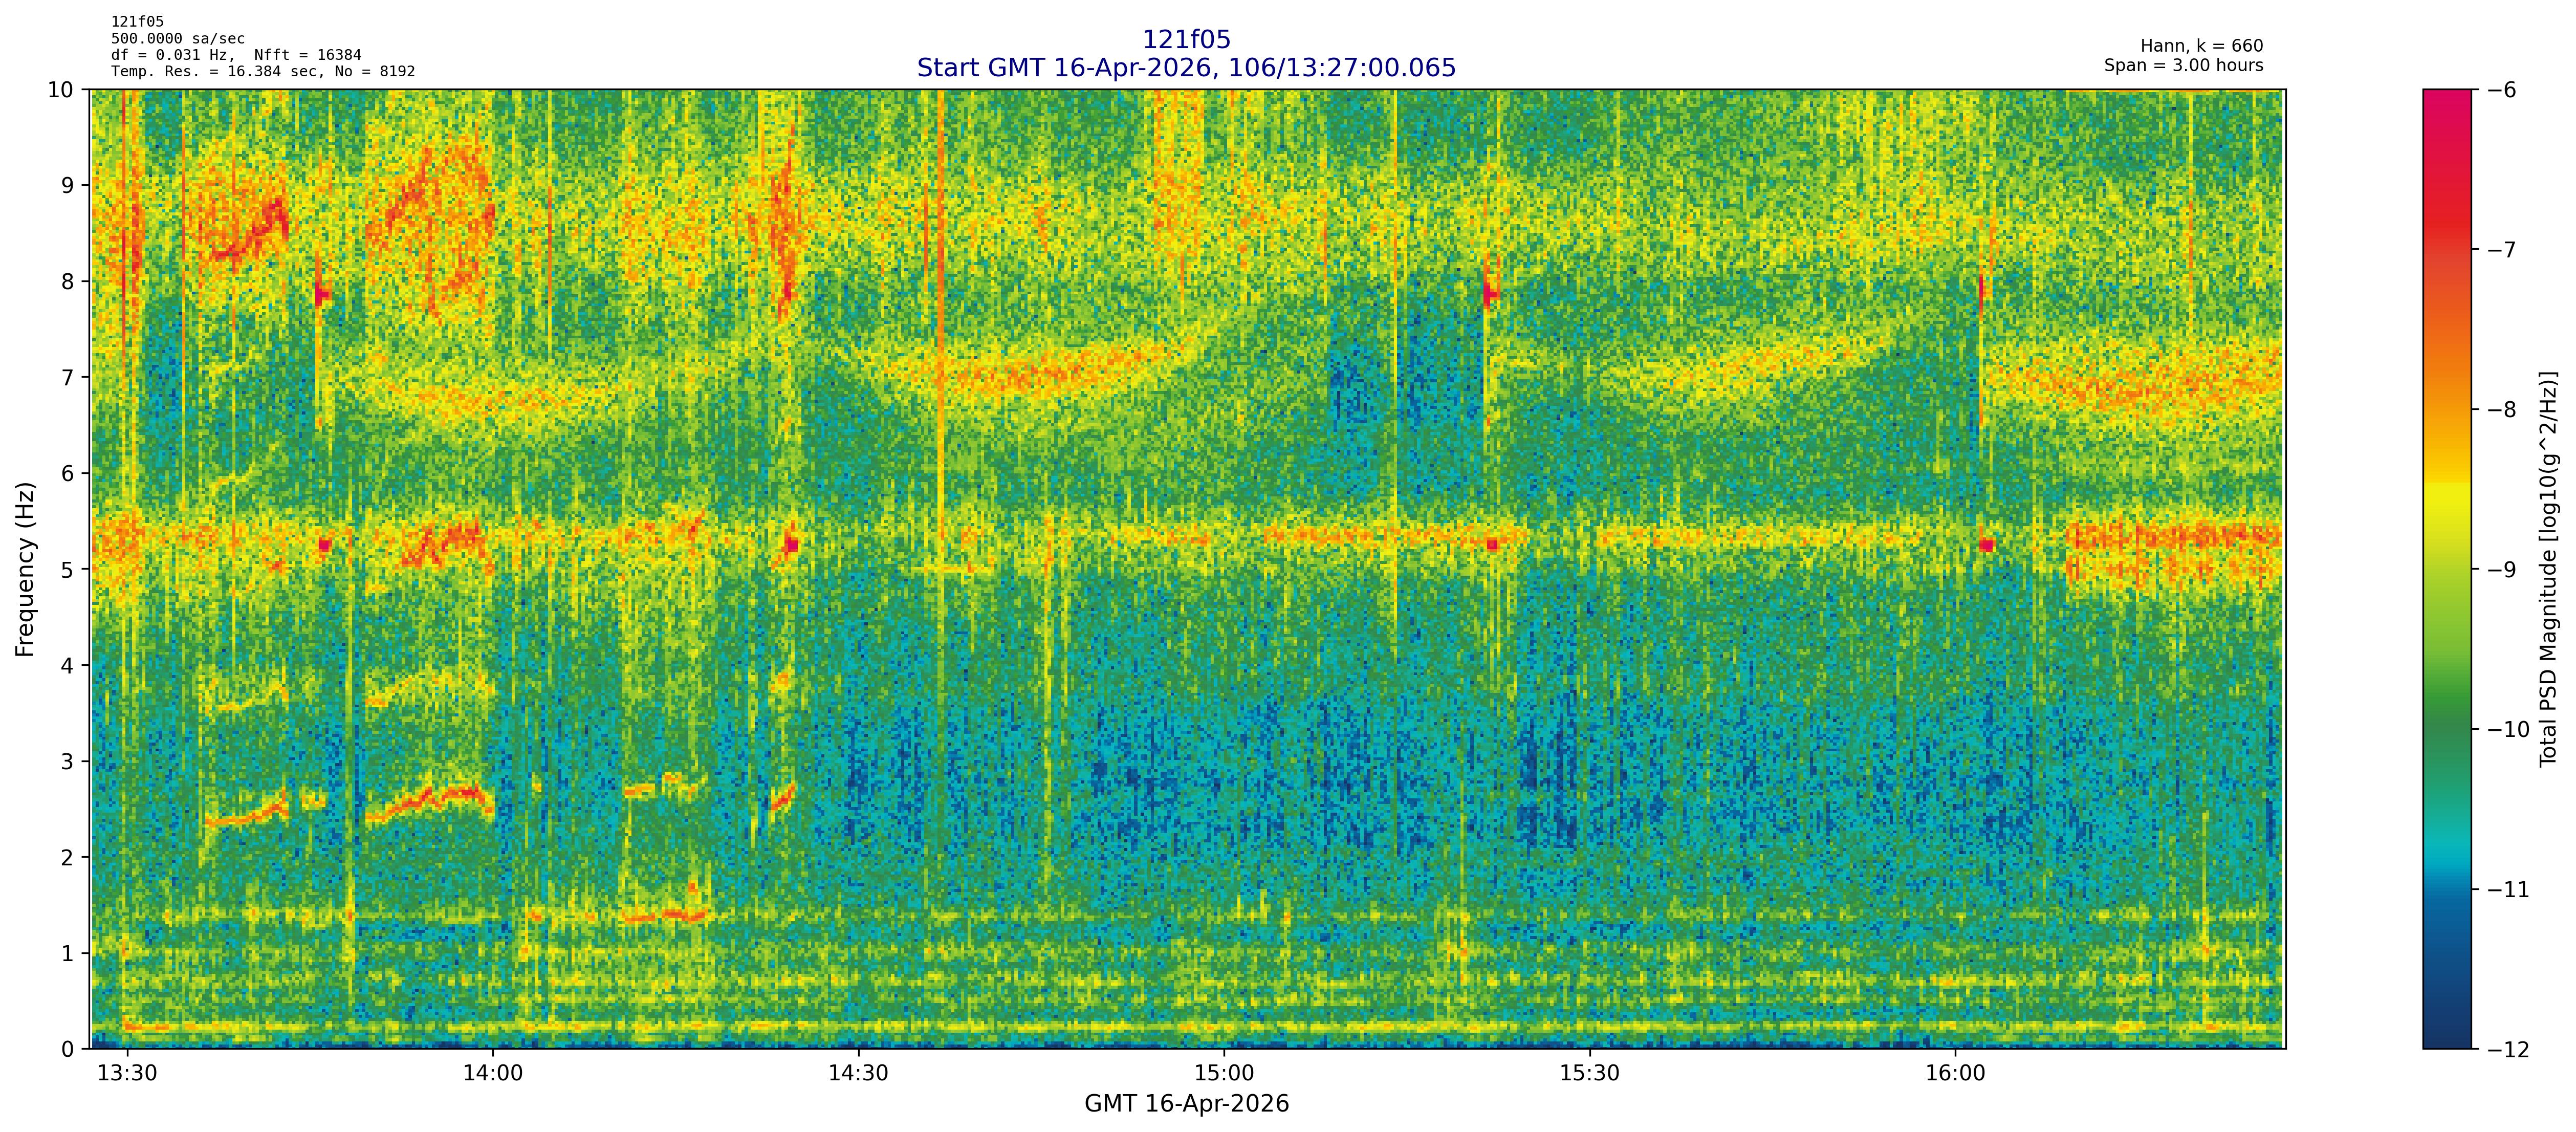Click the 5 Hz y-axis tick label
Screen dimensions: 2576x1132
click(67, 569)
